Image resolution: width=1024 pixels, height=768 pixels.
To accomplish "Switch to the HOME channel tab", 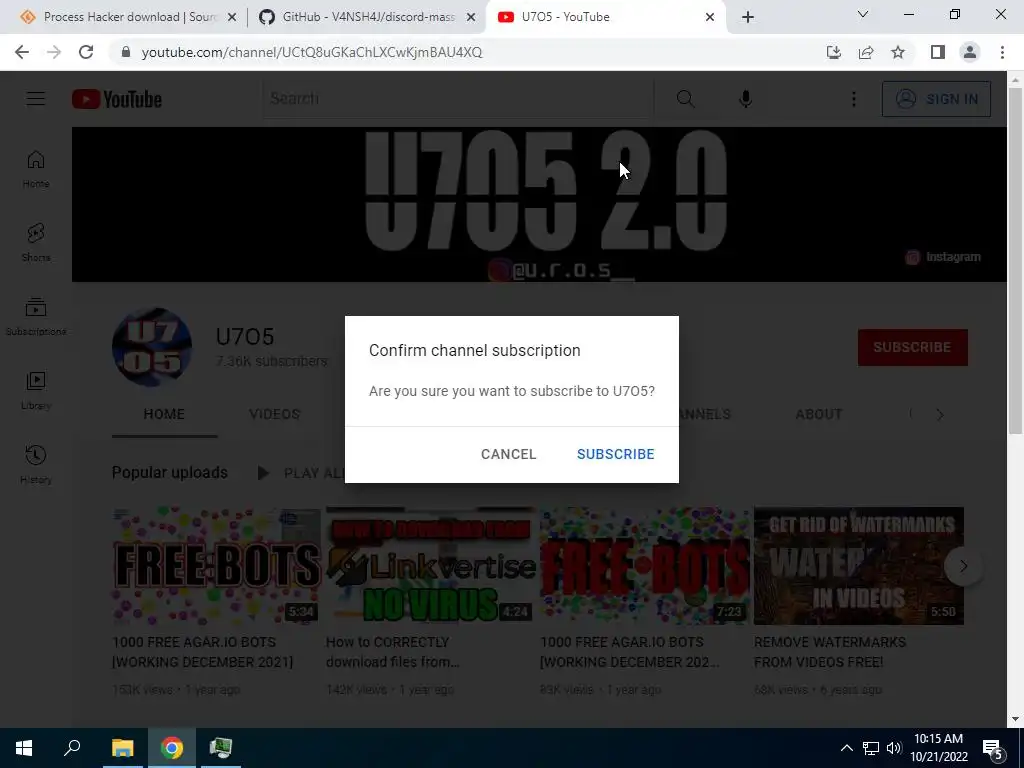I will click(164, 414).
